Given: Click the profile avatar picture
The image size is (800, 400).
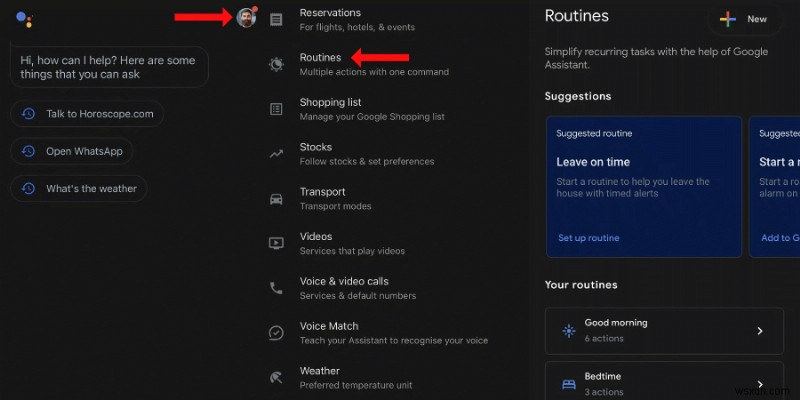Looking at the screenshot, I should [246, 18].
